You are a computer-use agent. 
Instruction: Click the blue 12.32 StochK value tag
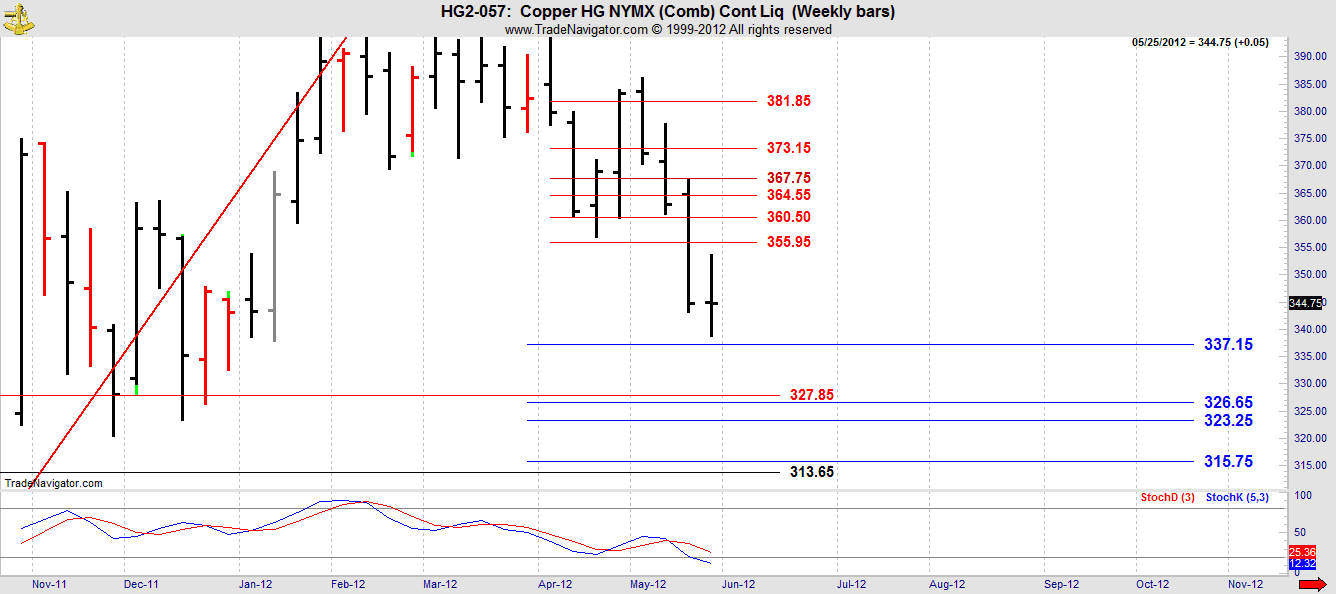tap(1302, 564)
